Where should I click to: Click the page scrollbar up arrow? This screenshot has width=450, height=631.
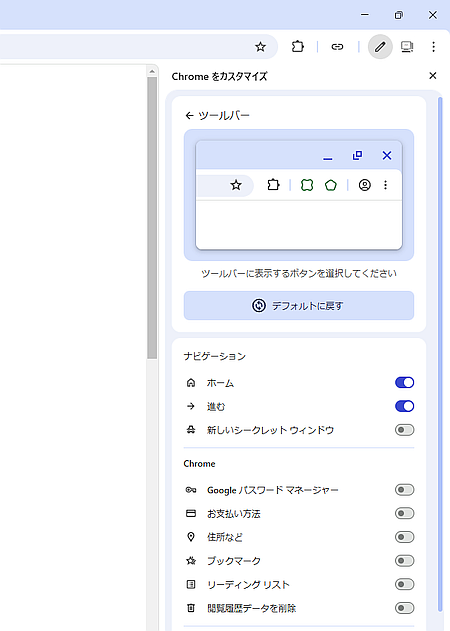pyautogui.click(x=152, y=71)
